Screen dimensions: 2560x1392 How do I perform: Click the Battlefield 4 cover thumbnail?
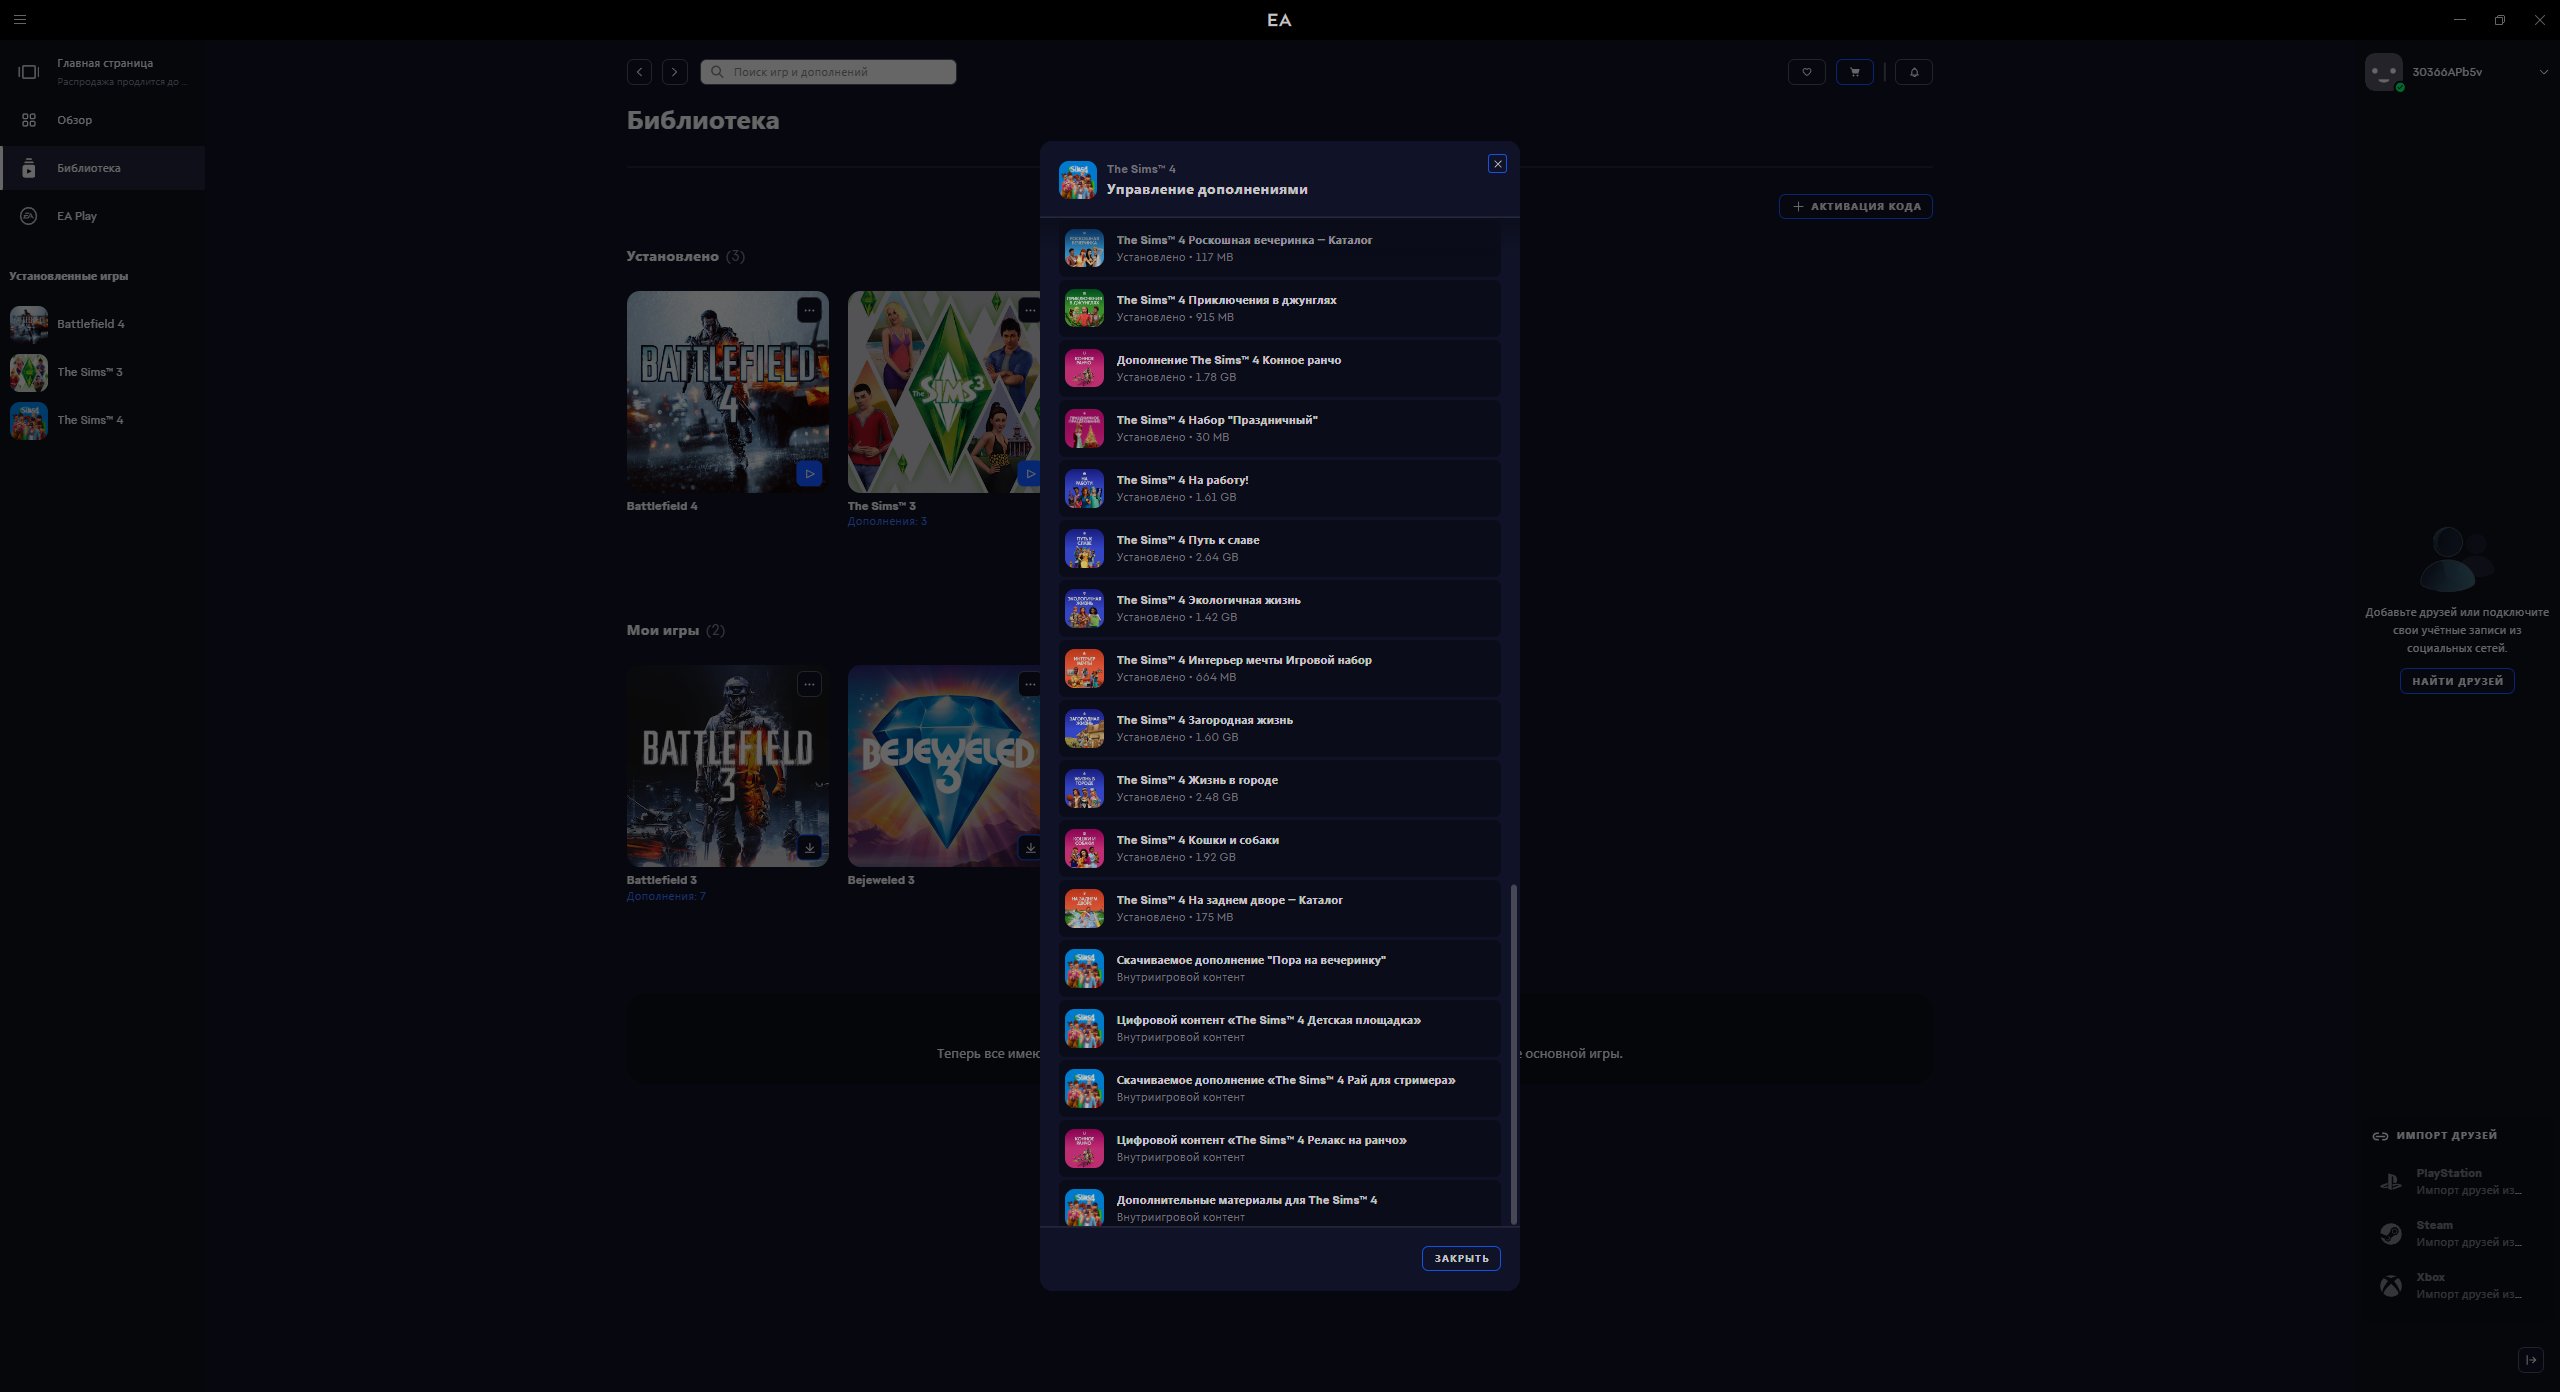(727, 391)
